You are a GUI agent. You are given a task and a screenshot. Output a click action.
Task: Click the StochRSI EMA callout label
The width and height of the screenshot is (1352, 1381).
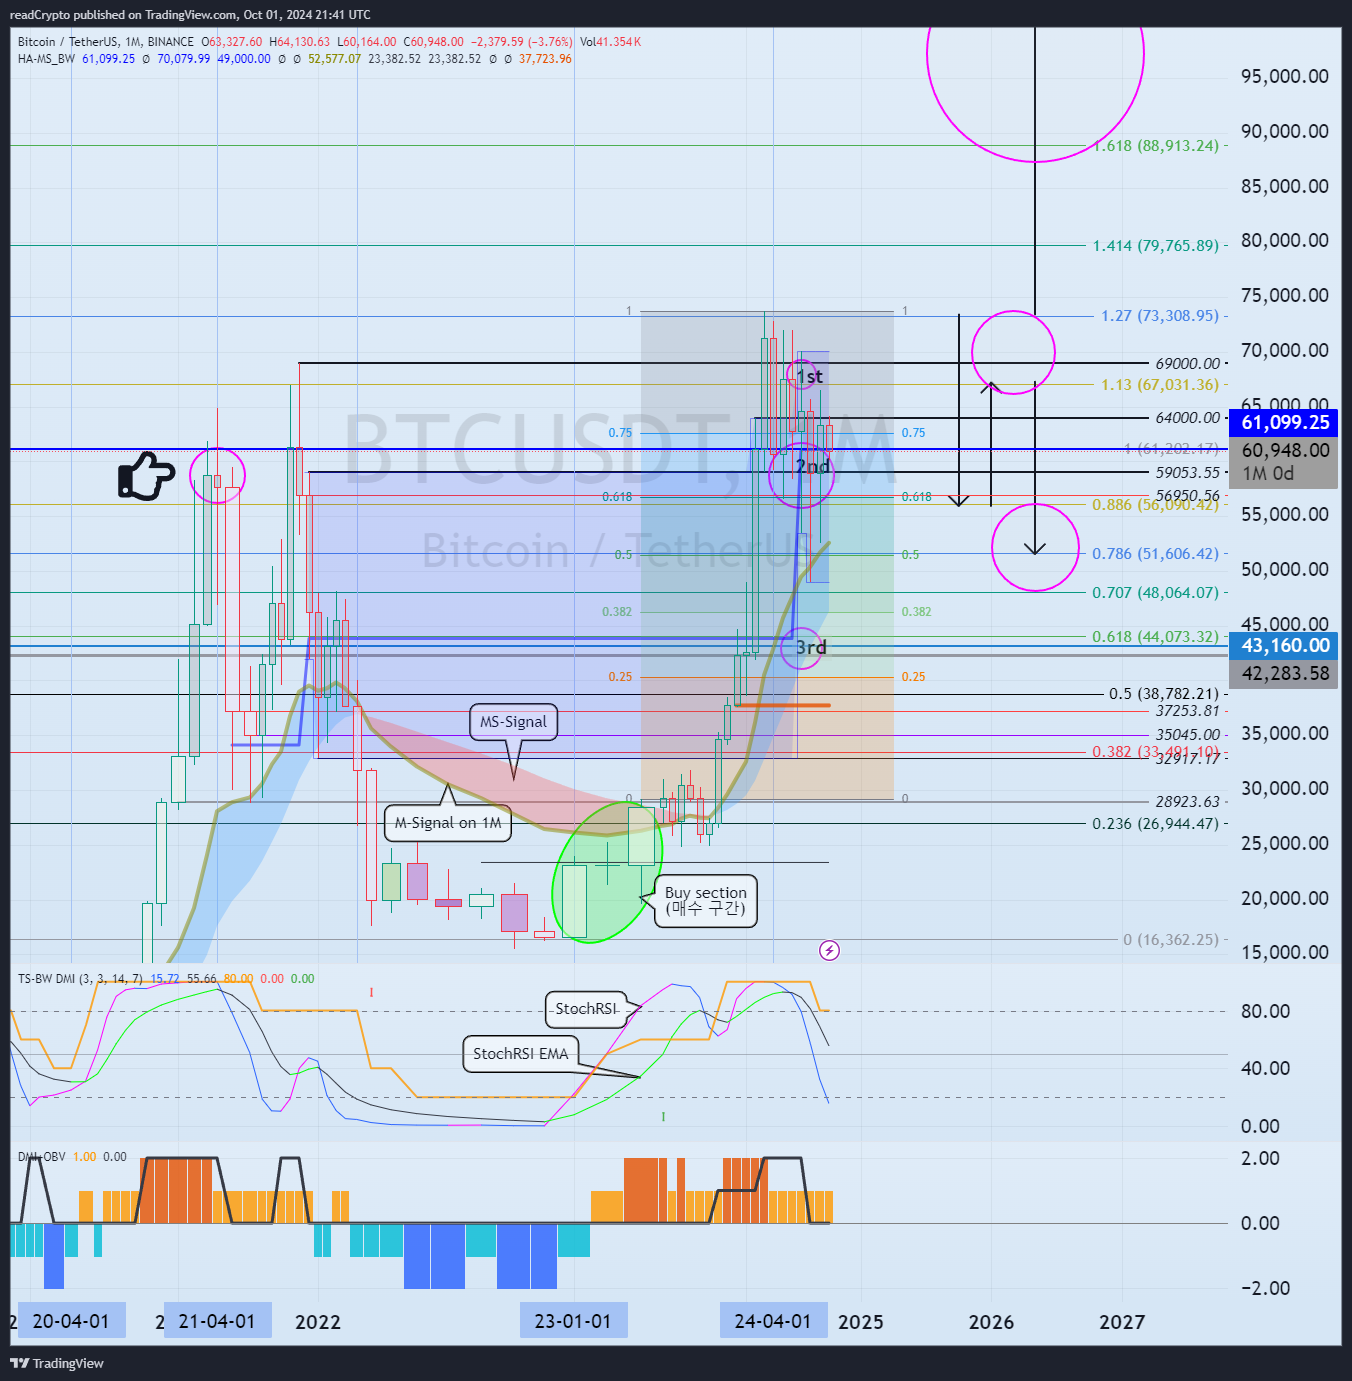click(x=520, y=1054)
